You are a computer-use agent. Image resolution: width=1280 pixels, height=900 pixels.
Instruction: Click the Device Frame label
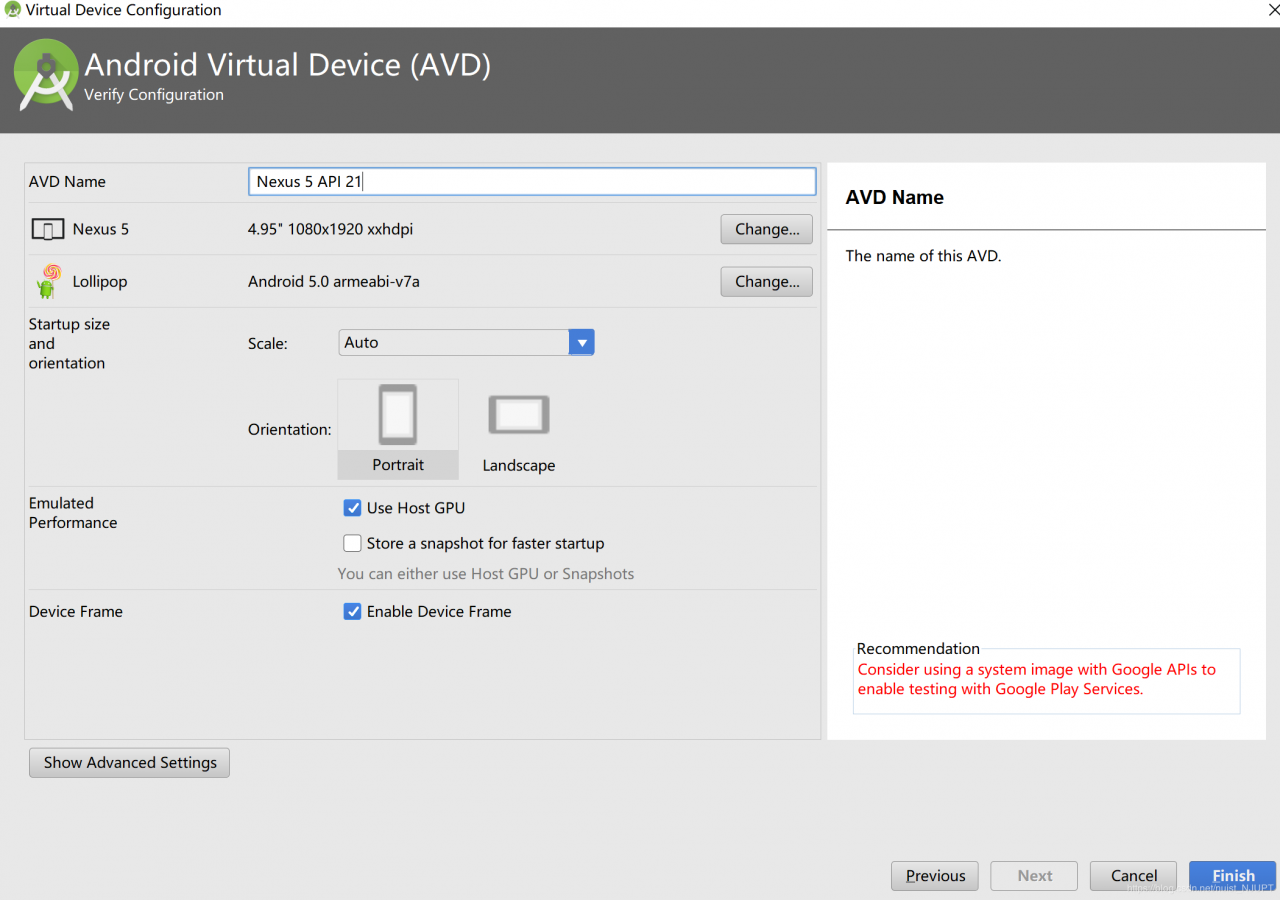click(76, 612)
